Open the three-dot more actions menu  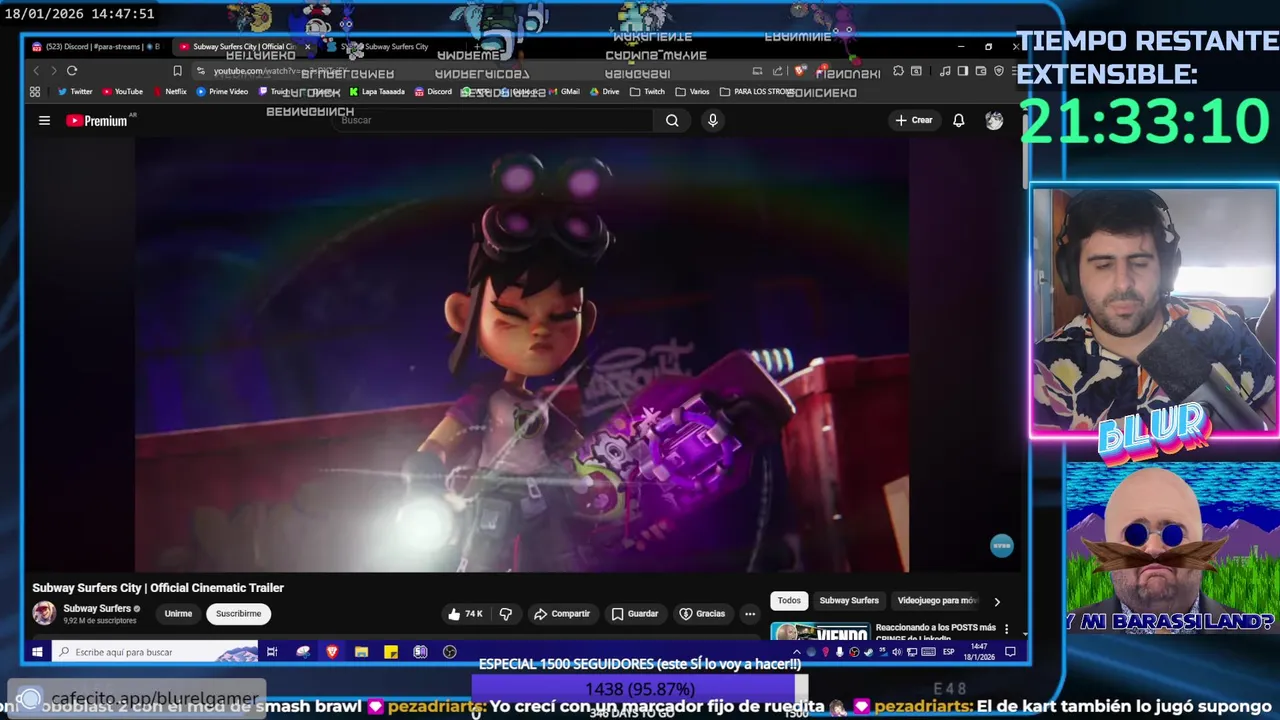(x=750, y=614)
